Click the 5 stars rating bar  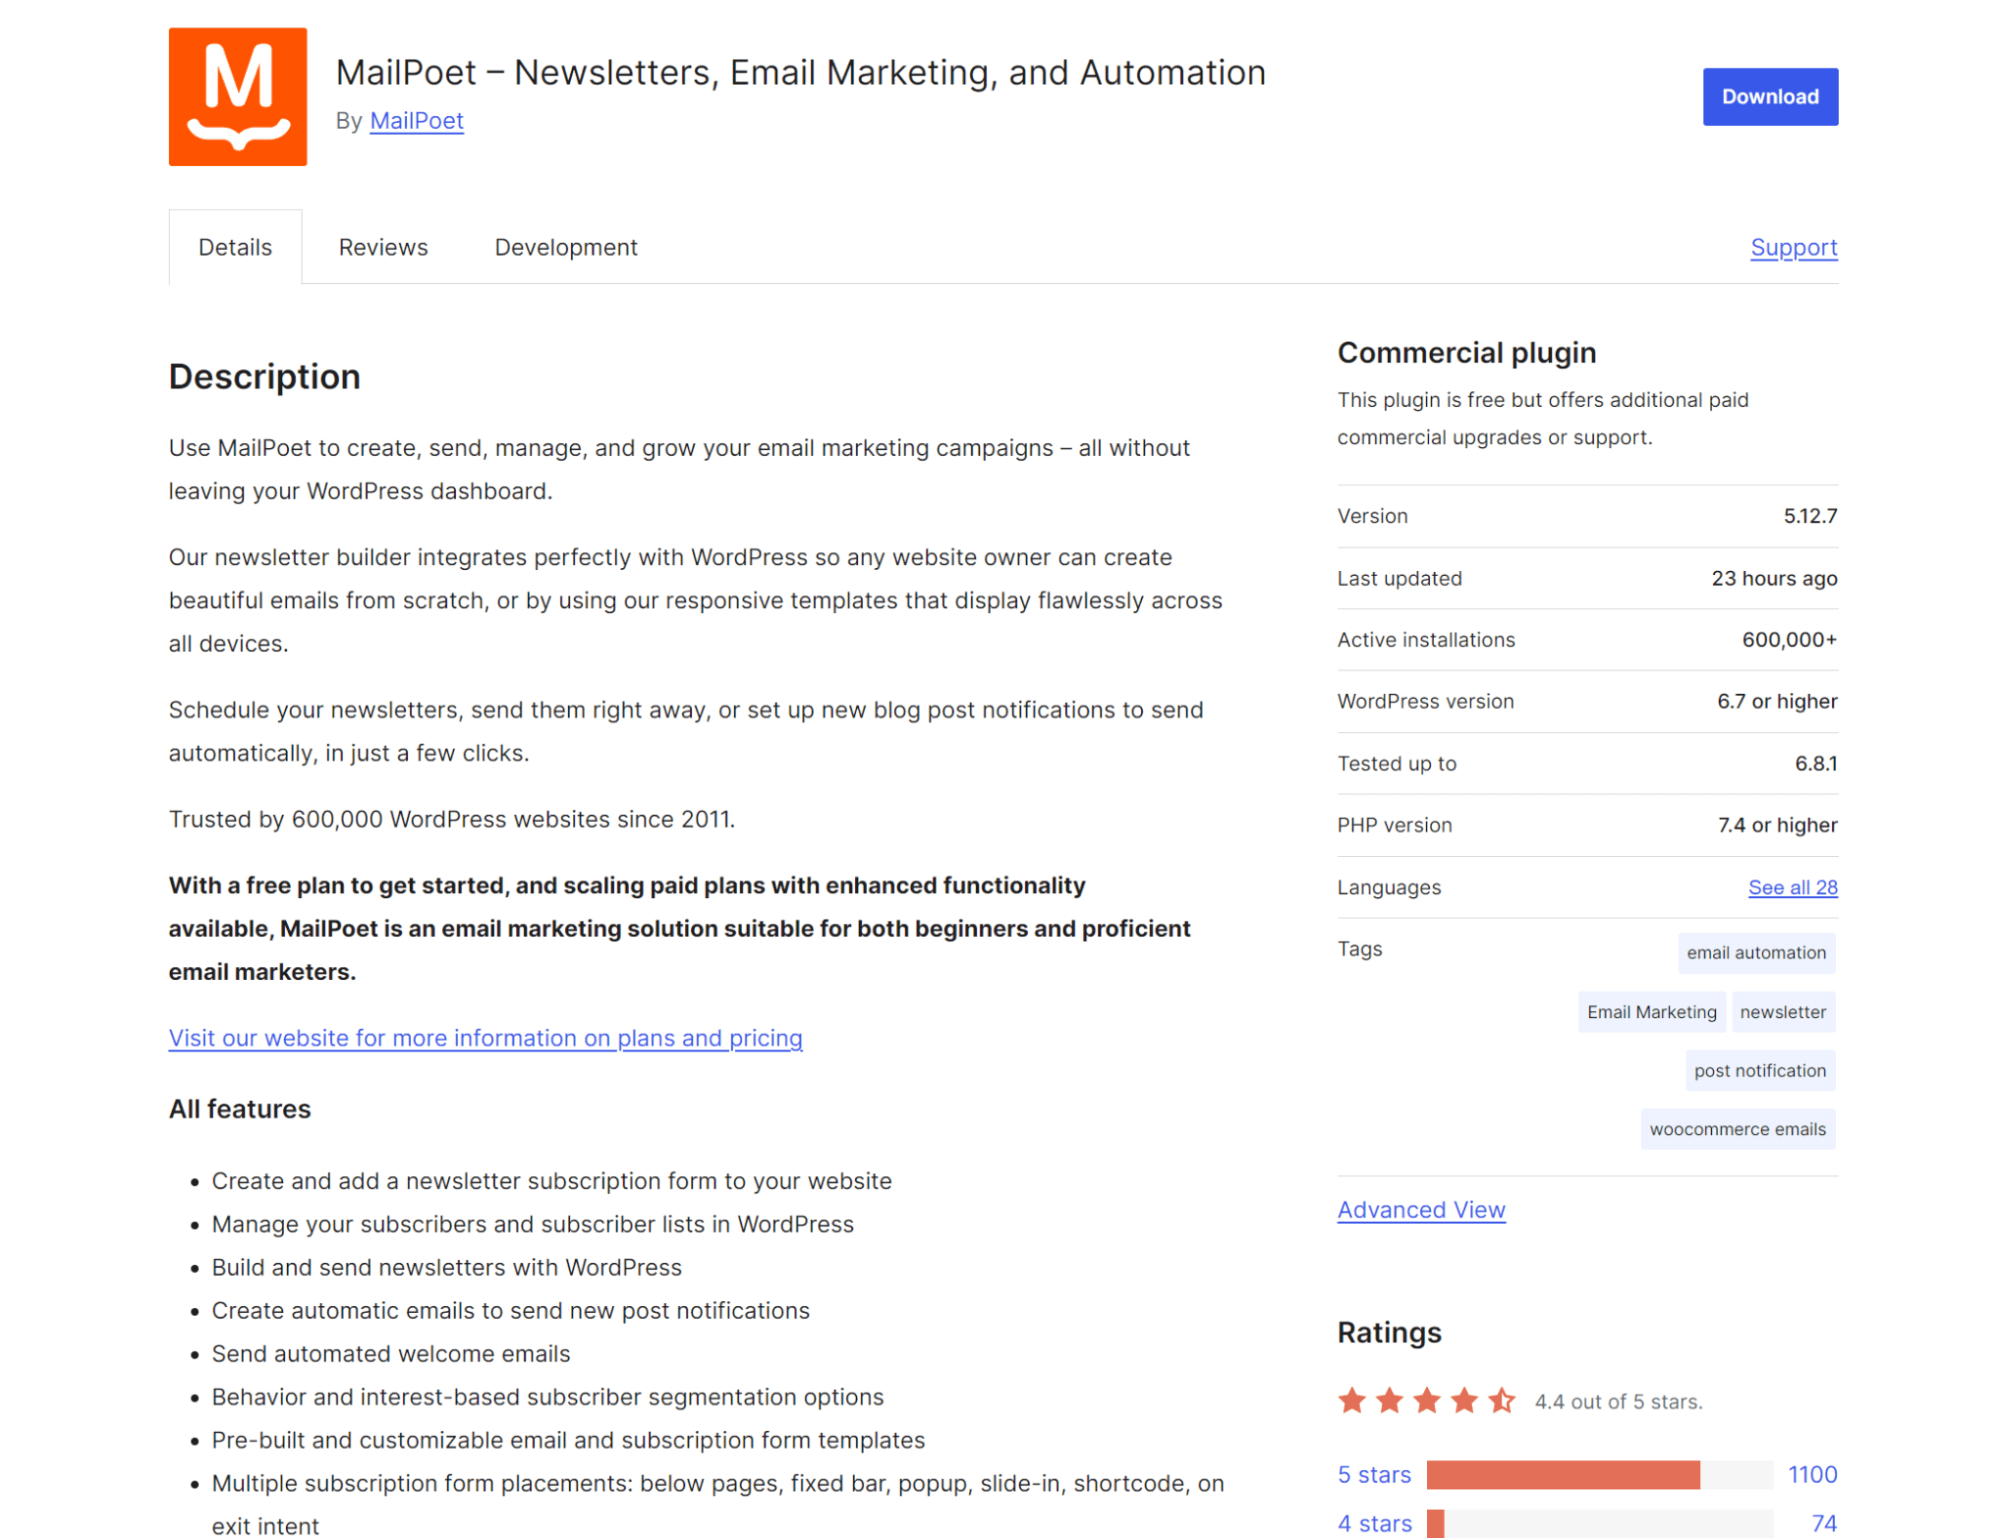(x=1599, y=1474)
